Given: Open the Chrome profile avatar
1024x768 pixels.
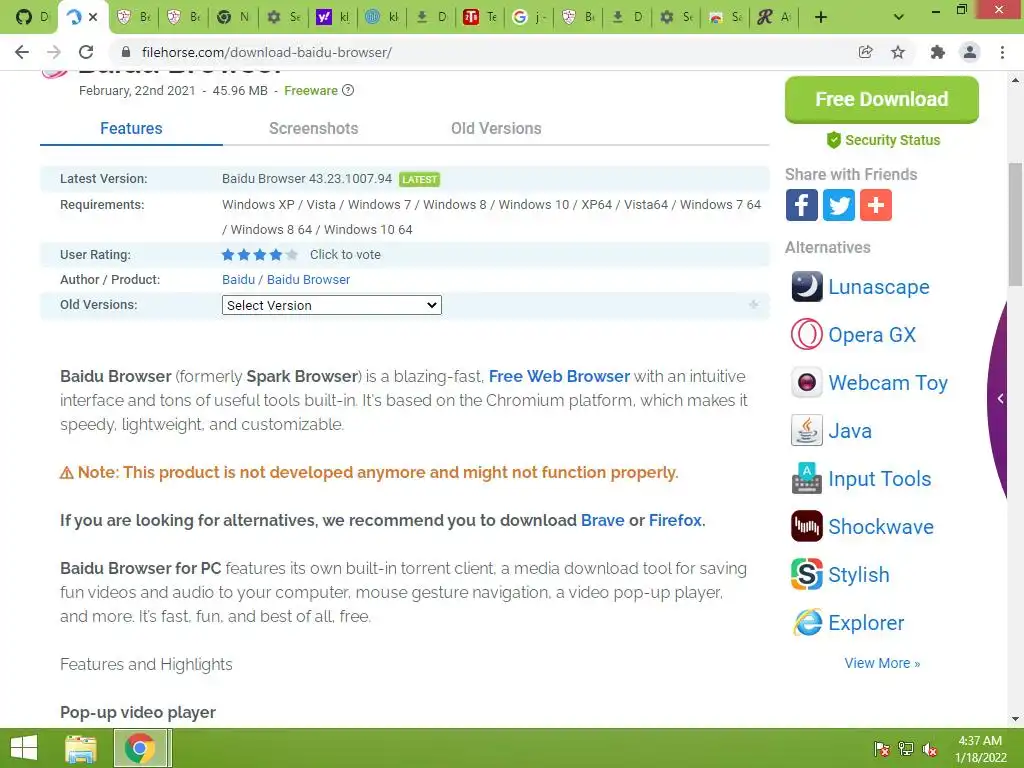Looking at the screenshot, I should (x=970, y=52).
